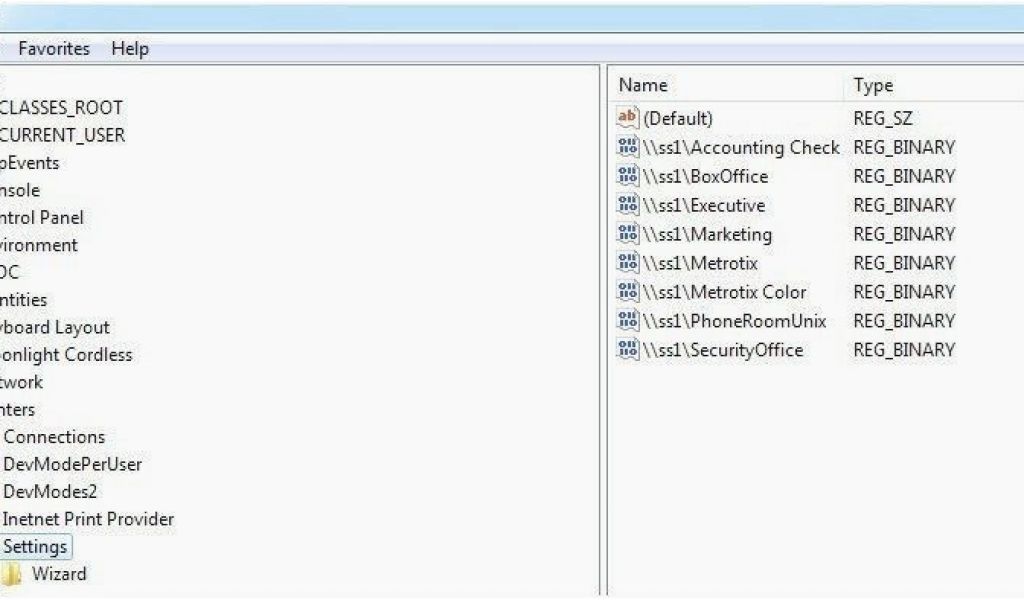Select the \\ss1\Metrotix value name

click(700, 263)
